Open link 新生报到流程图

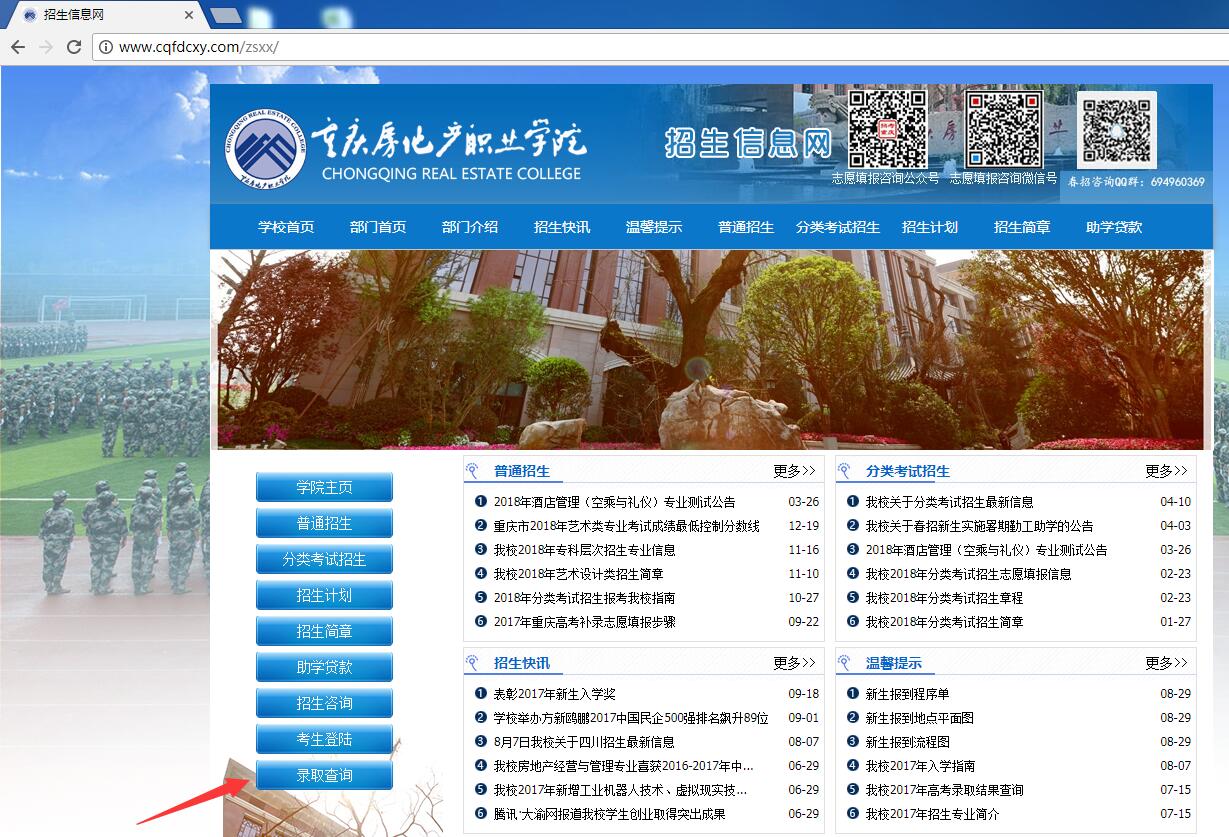[x=907, y=742]
